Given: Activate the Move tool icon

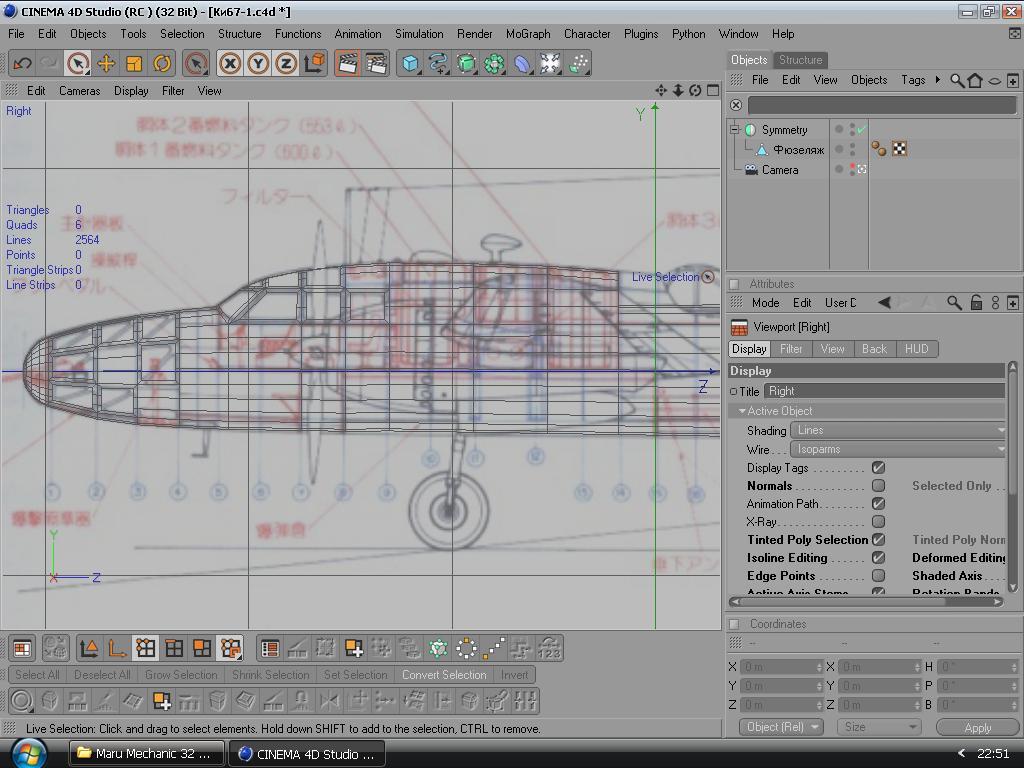Looking at the screenshot, I should pyautogui.click(x=106, y=63).
